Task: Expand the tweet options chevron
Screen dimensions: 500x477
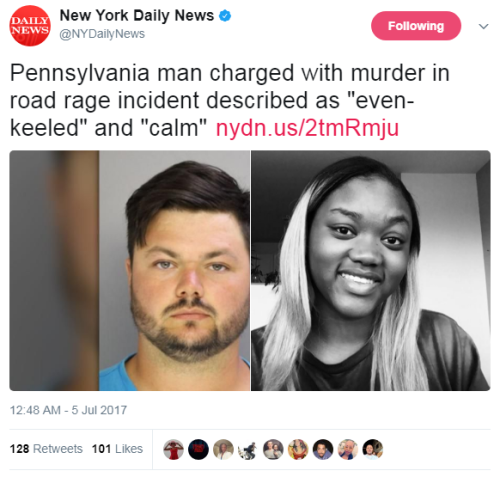Action: coord(483,26)
